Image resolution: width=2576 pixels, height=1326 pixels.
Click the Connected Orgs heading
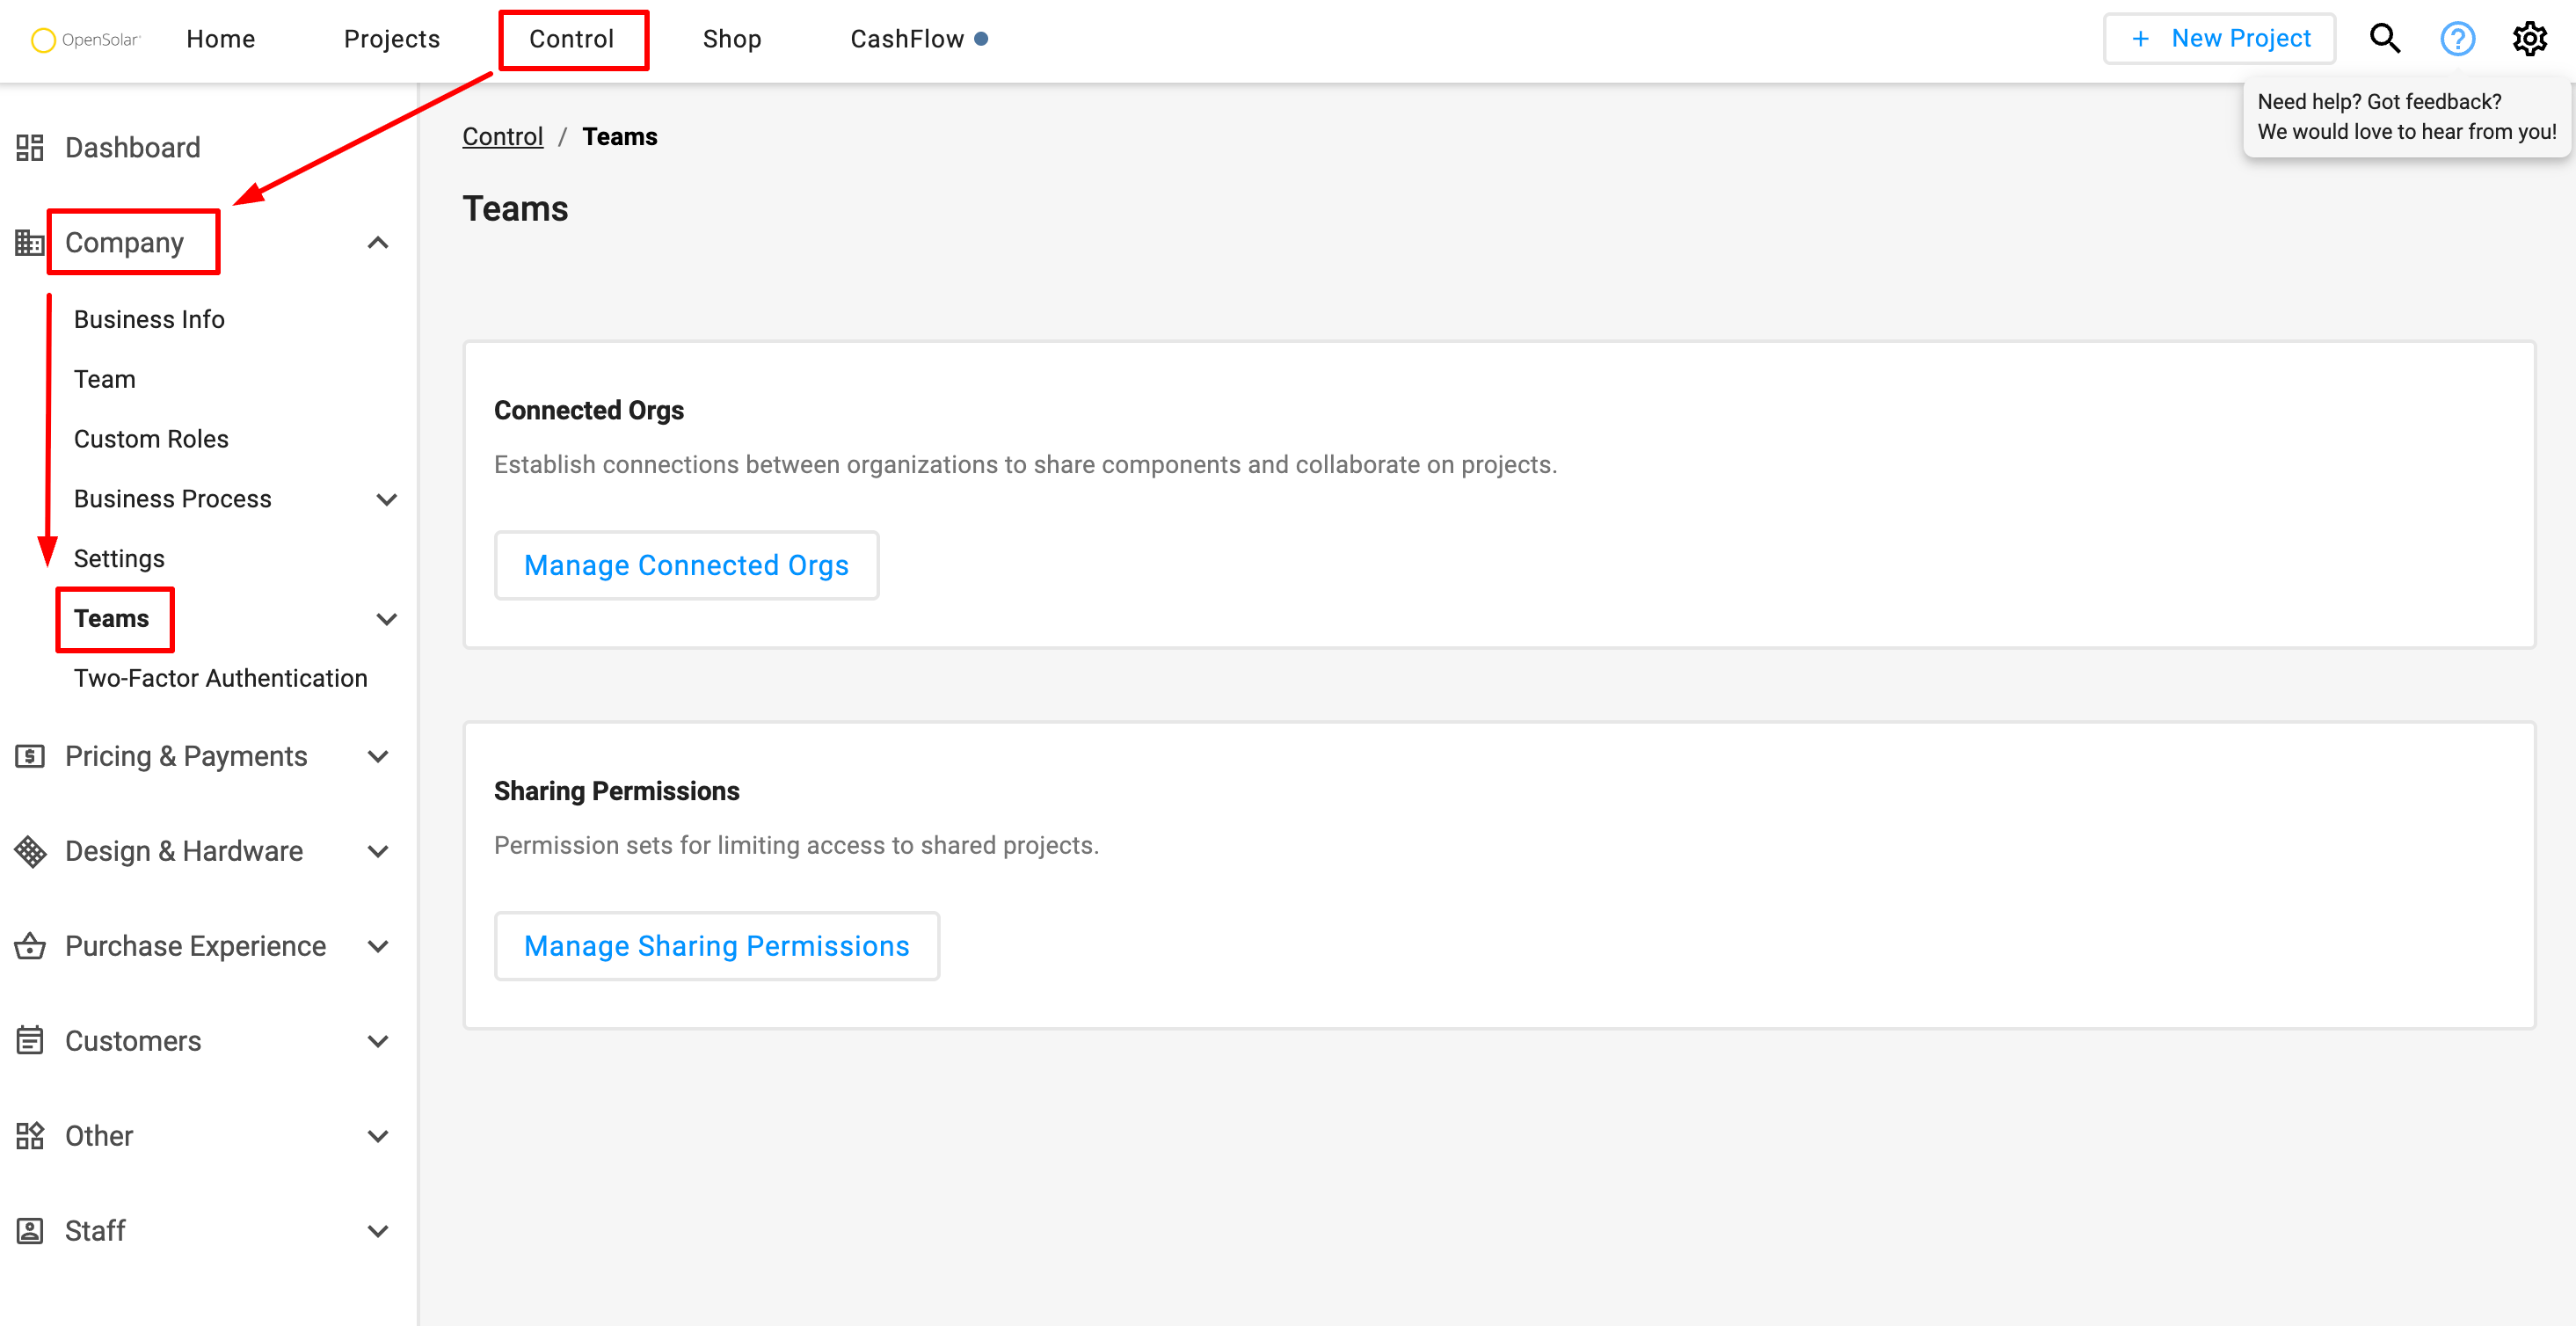589,410
